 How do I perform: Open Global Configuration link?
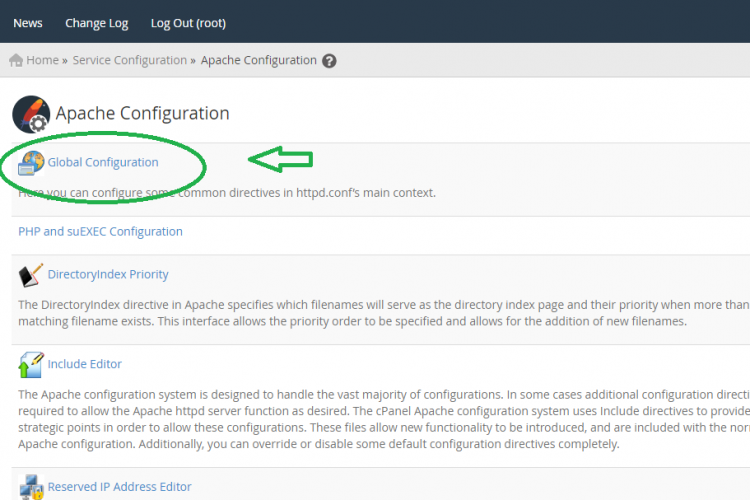tap(103, 162)
